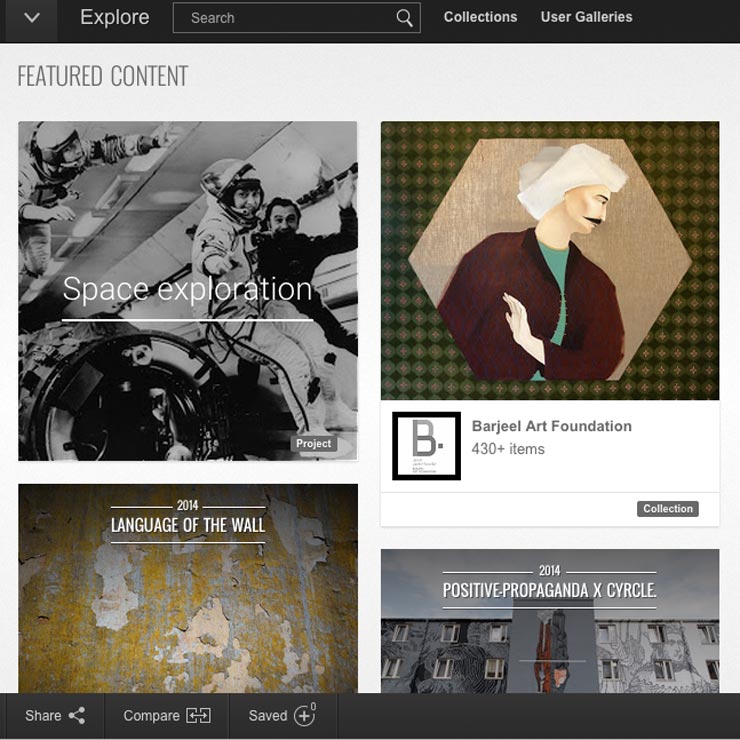740x740 pixels.
Task: Open the Barjeel Art Foundation portrait image
Action: 550,261
